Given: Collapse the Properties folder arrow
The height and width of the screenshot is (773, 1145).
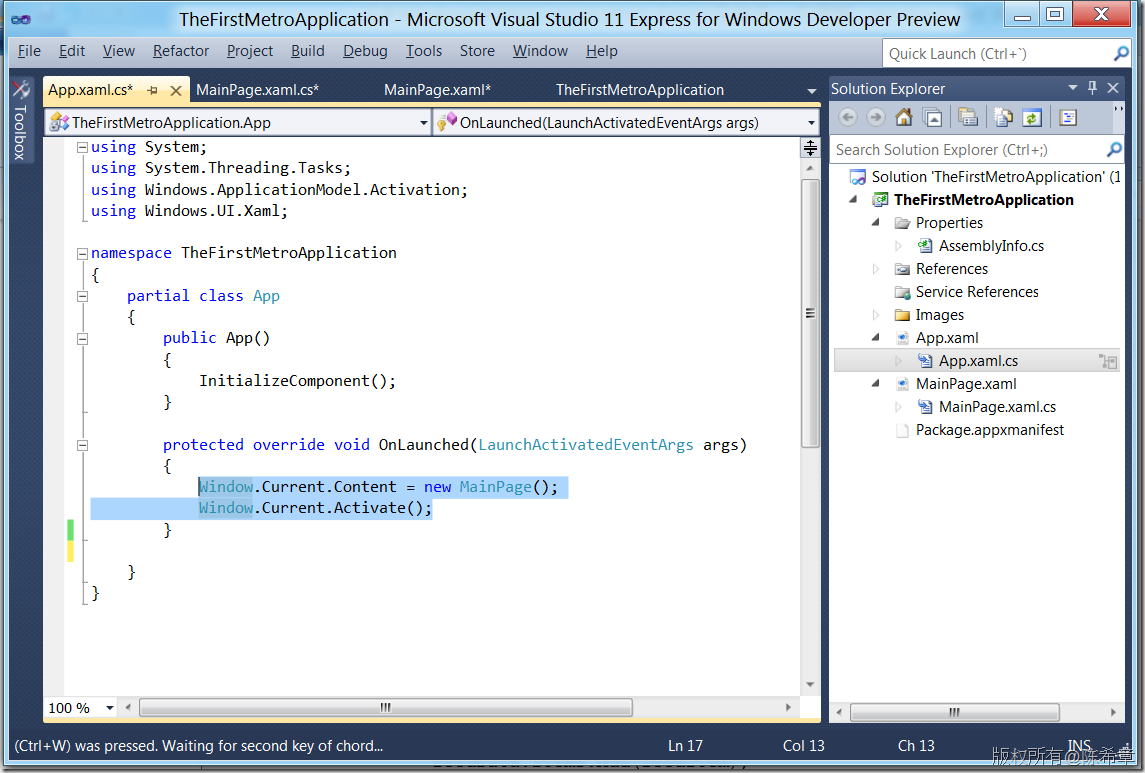Looking at the screenshot, I should [876, 223].
